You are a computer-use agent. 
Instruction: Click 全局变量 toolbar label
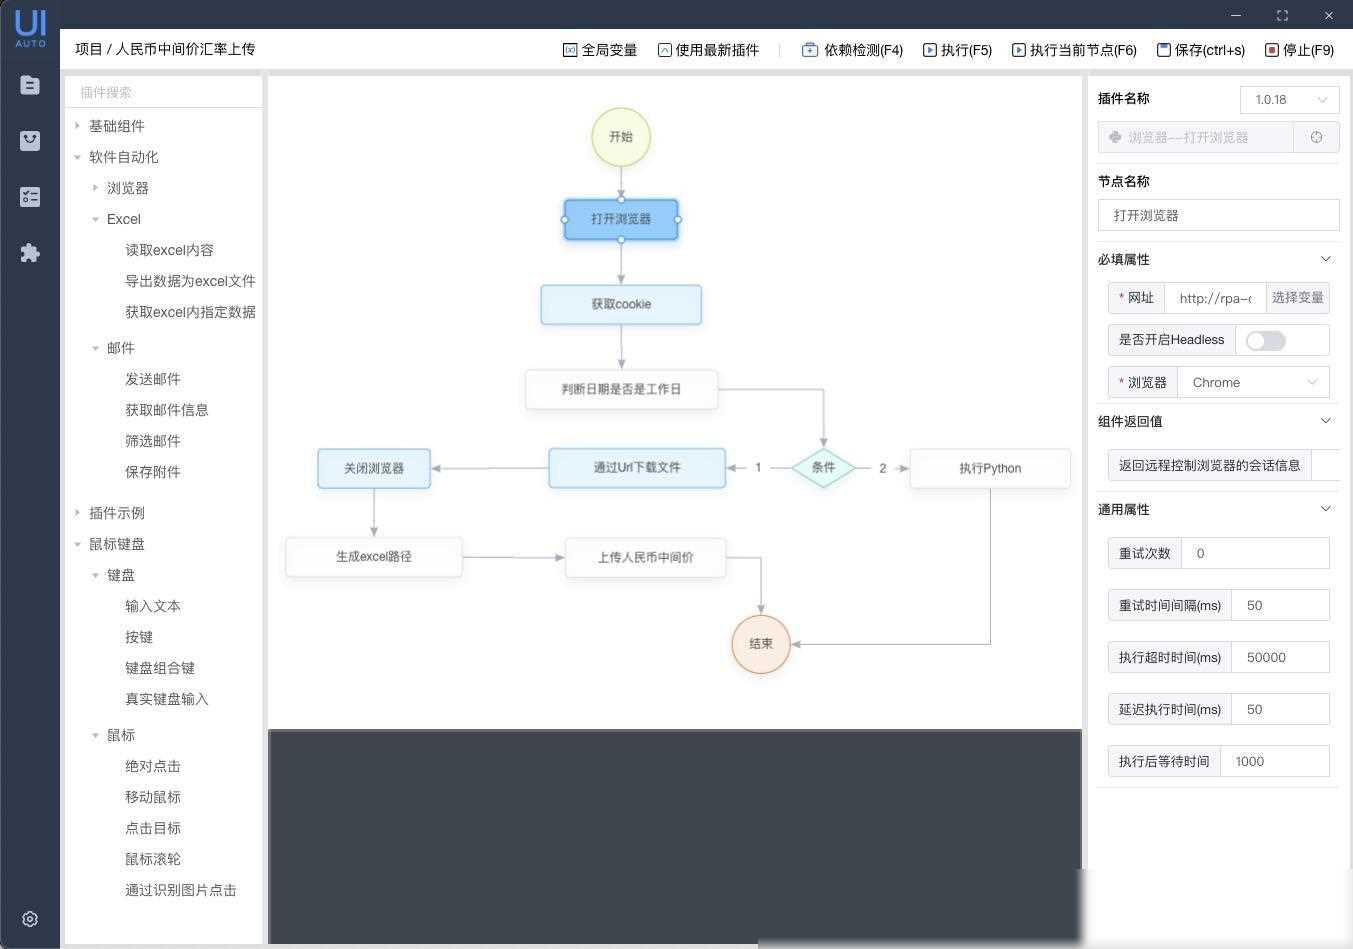[609, 50]
